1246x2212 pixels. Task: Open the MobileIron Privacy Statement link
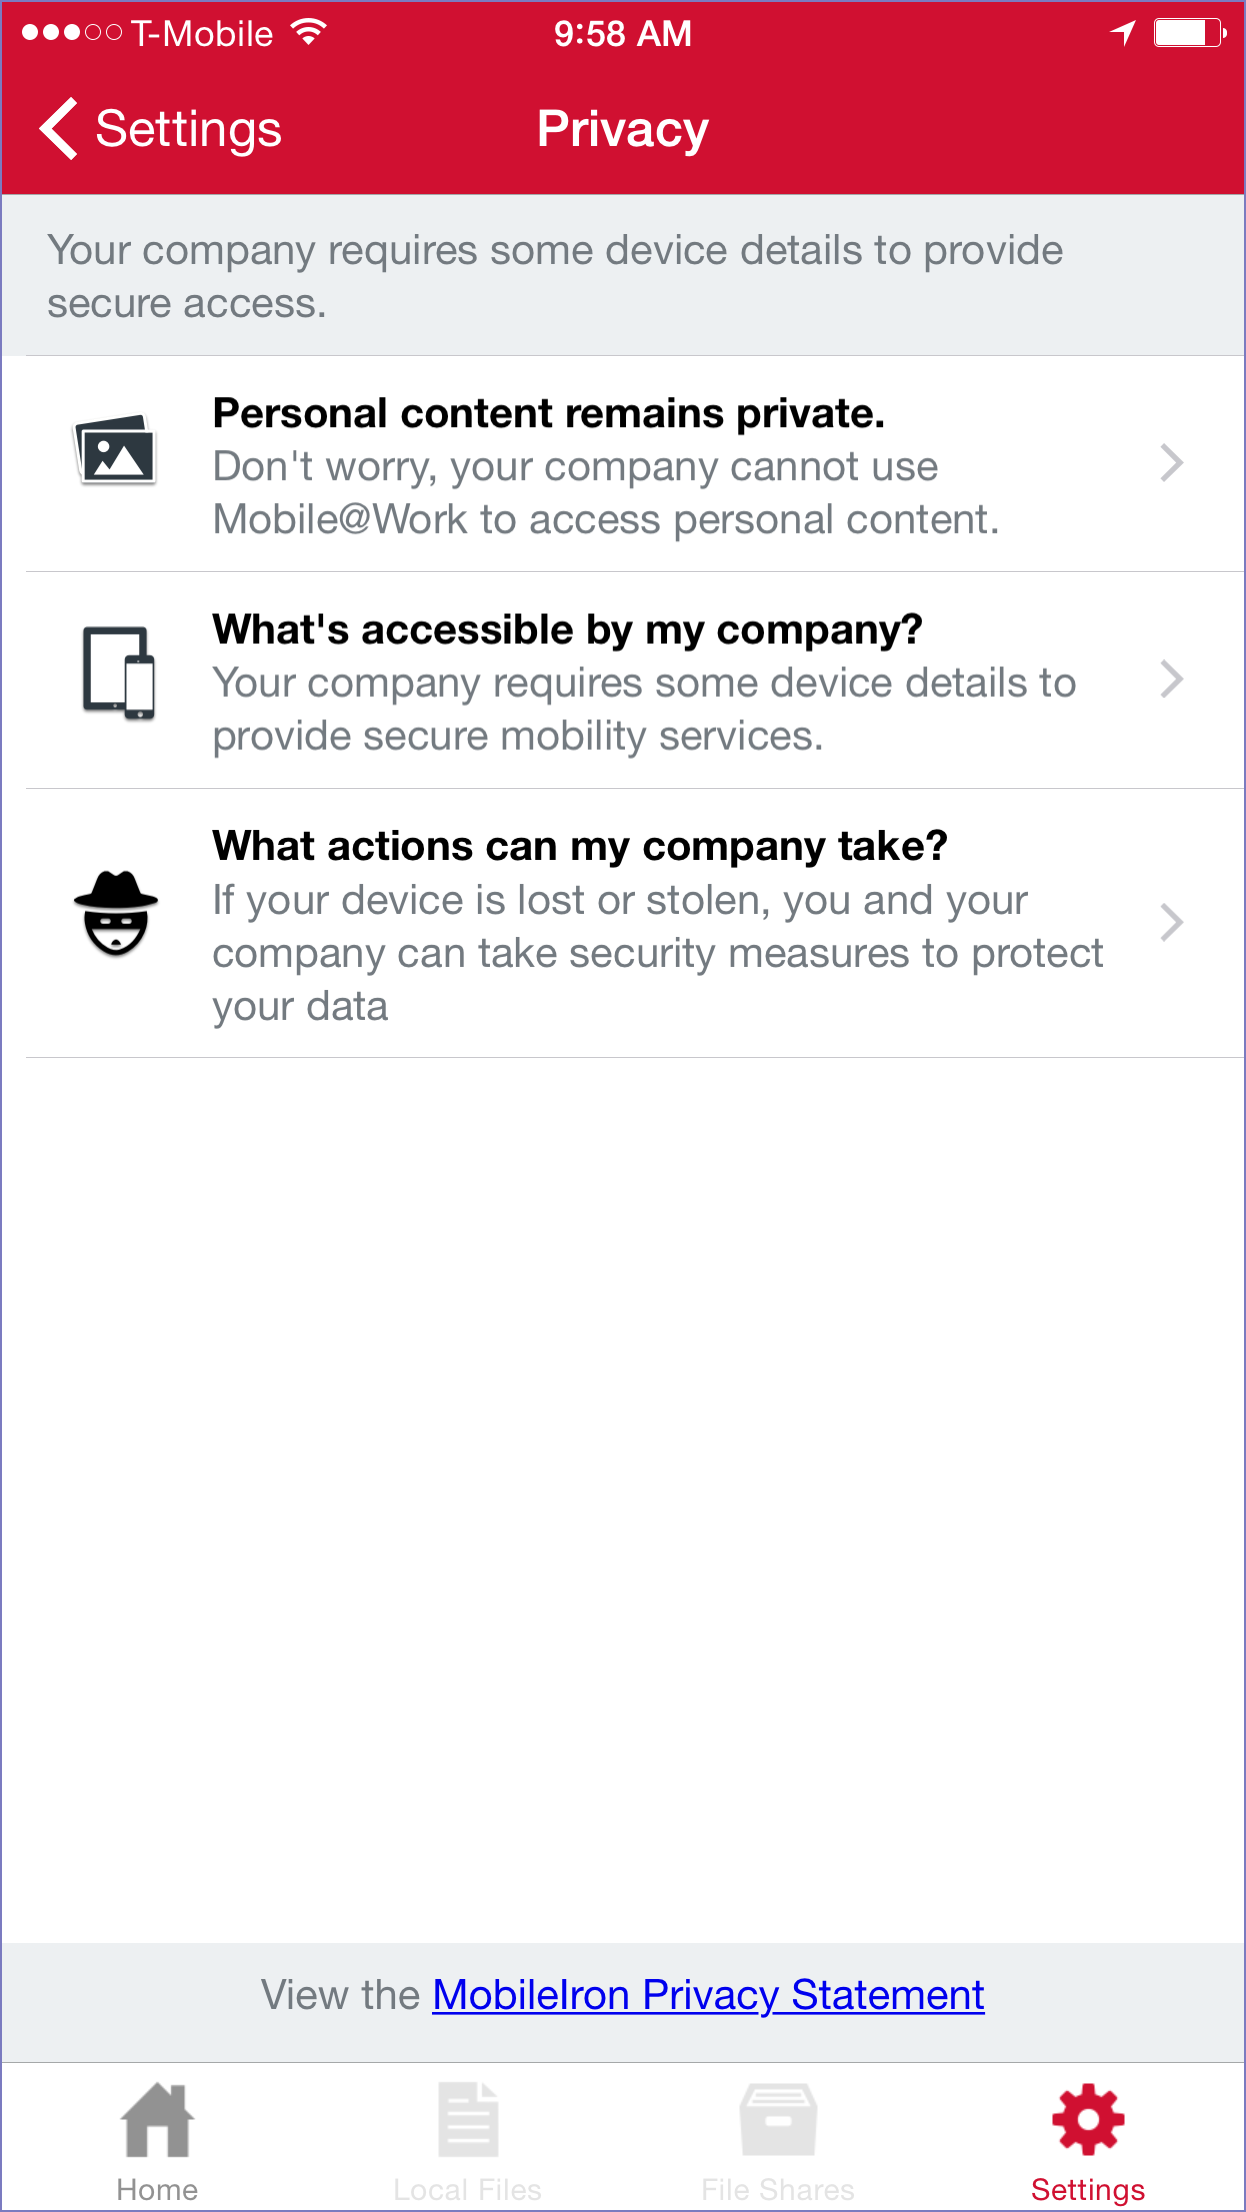(x=708, y=1995)
